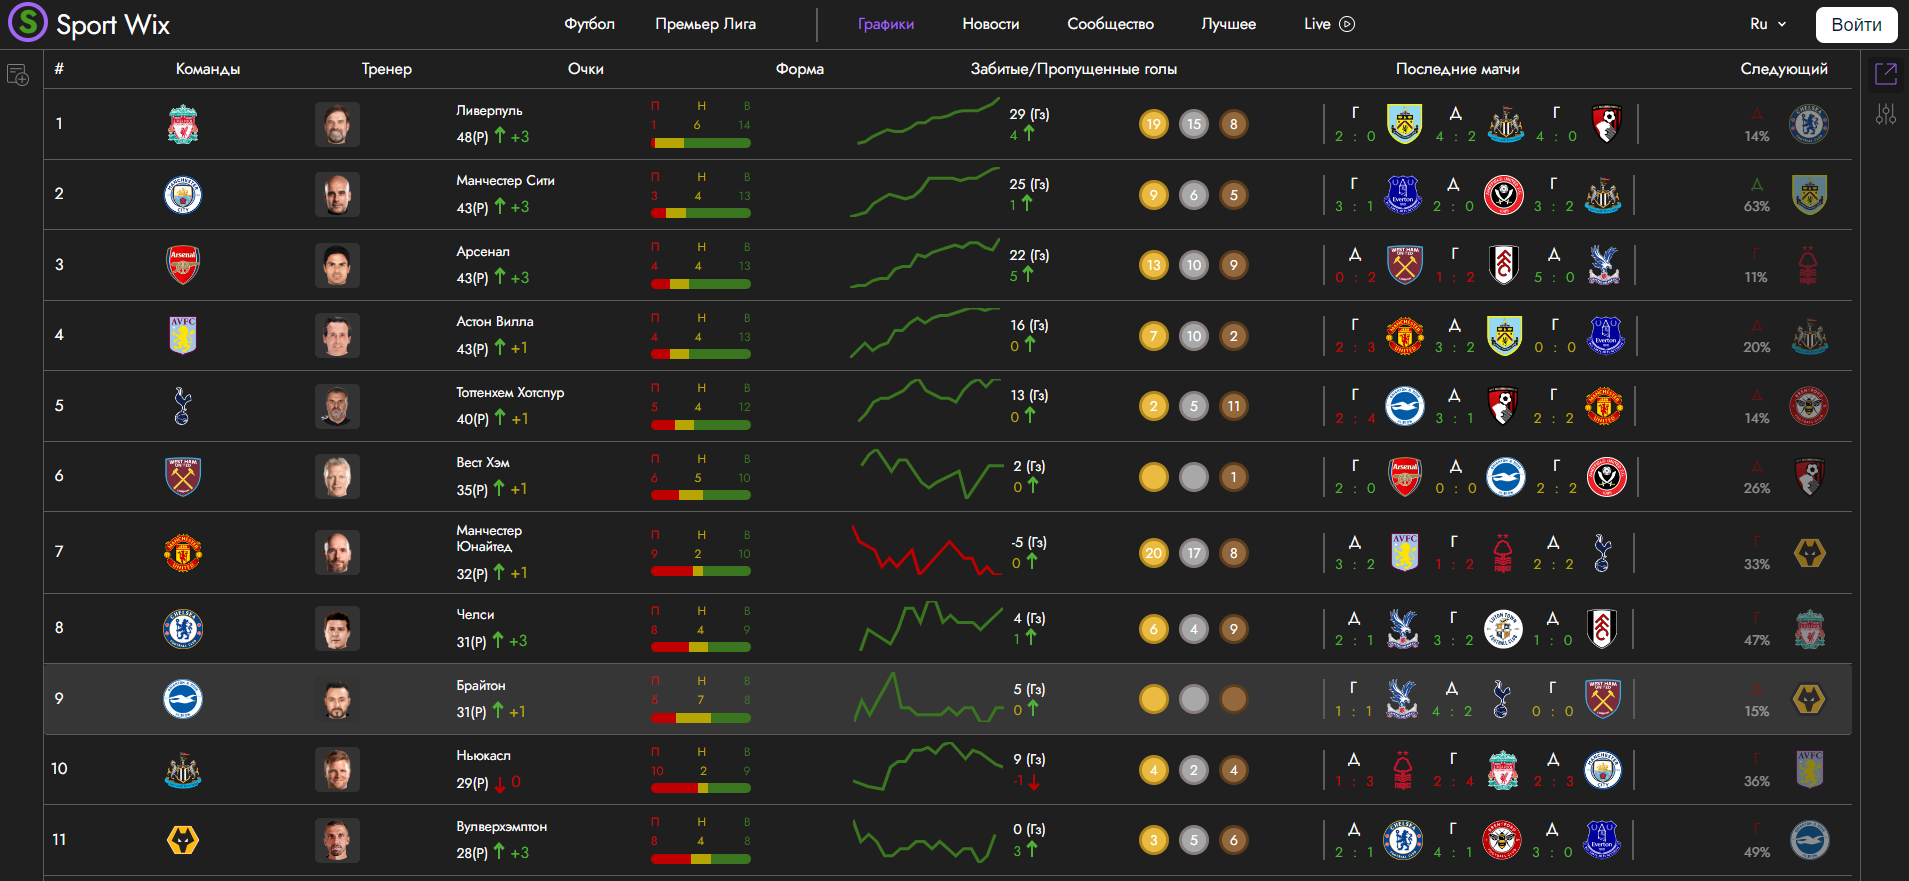Click the external share icon at top right

click(x=1886, y=73)
